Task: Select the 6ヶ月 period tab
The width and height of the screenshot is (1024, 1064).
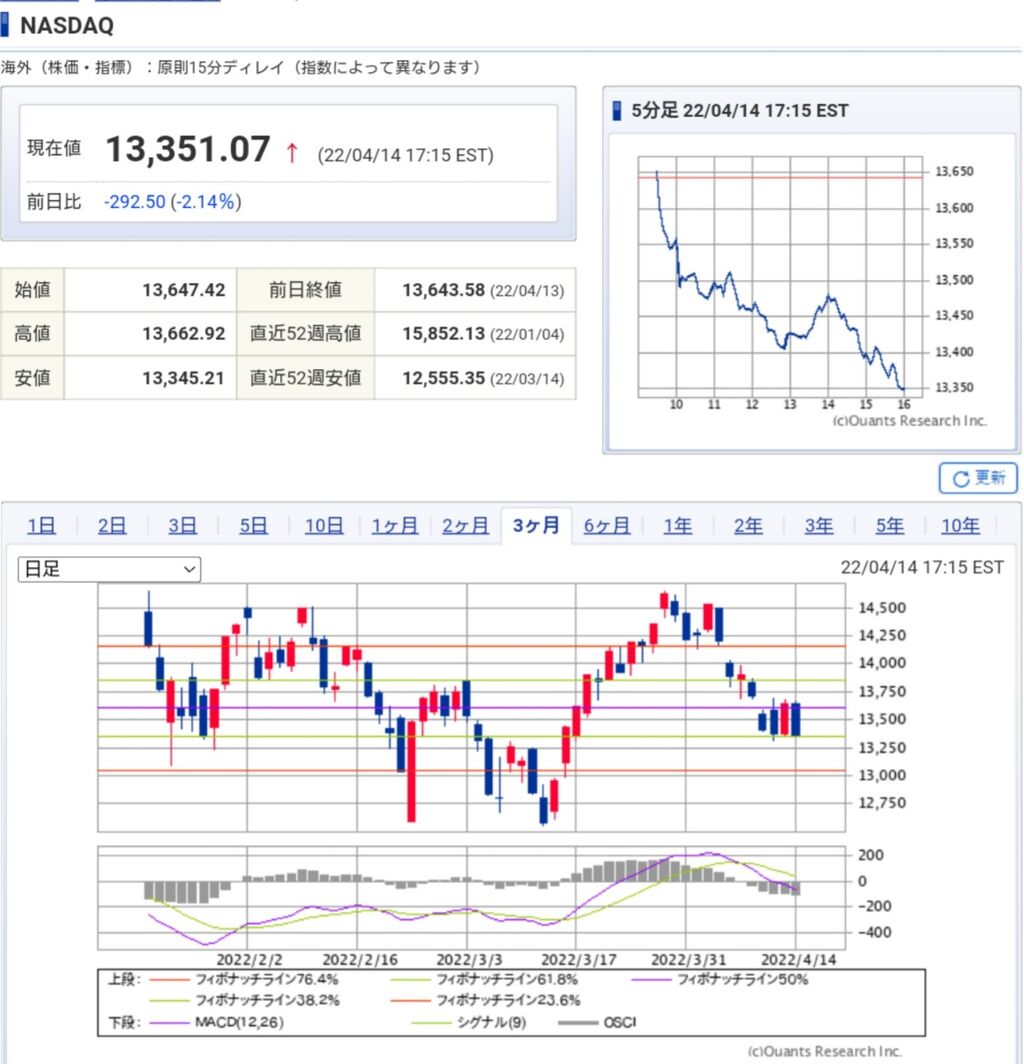Action: [x=607, y=525]
